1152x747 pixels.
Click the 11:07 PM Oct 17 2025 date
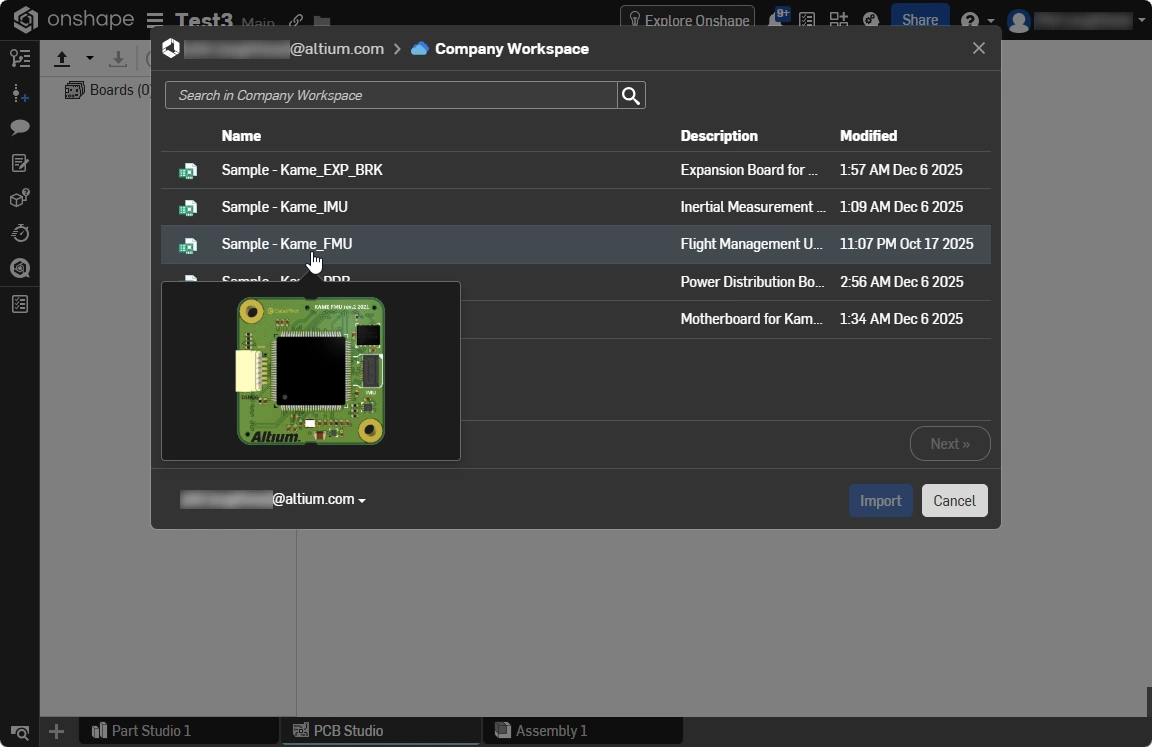pos(907,244)
